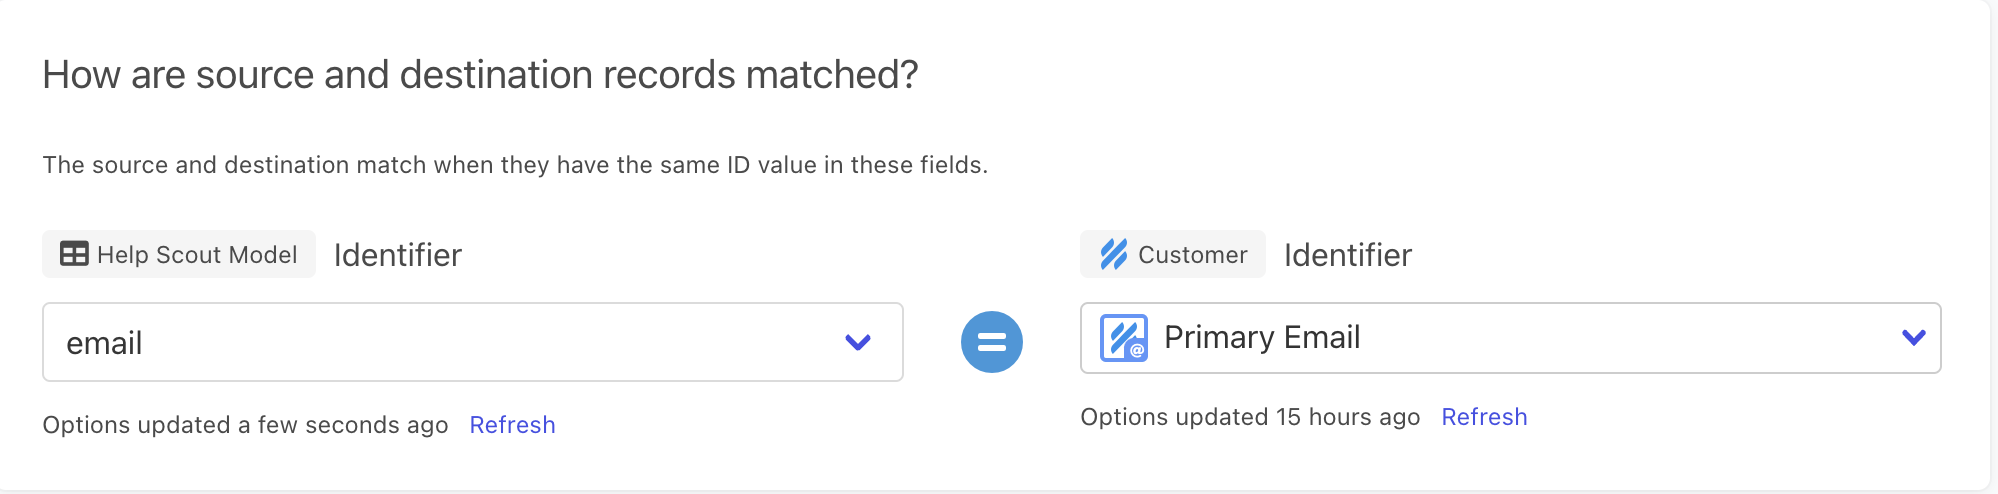Click the Primary Email field icon
This screenshot has height=494, width=1998.
(1123, 338)
